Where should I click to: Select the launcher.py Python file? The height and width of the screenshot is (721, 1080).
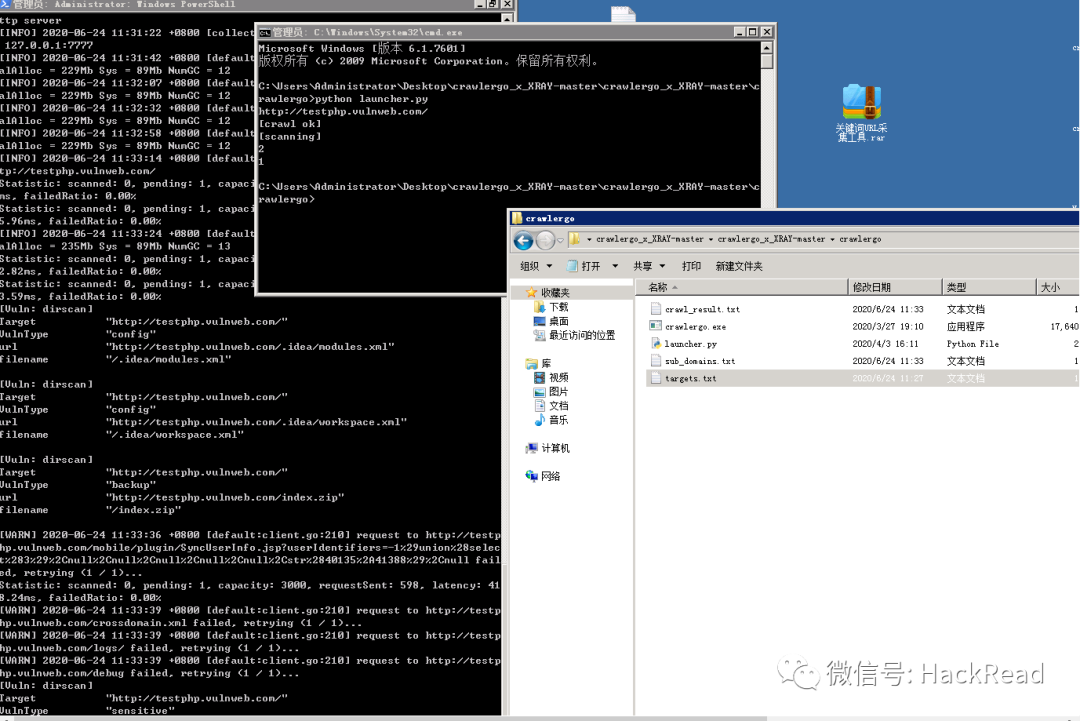(690, 344)
